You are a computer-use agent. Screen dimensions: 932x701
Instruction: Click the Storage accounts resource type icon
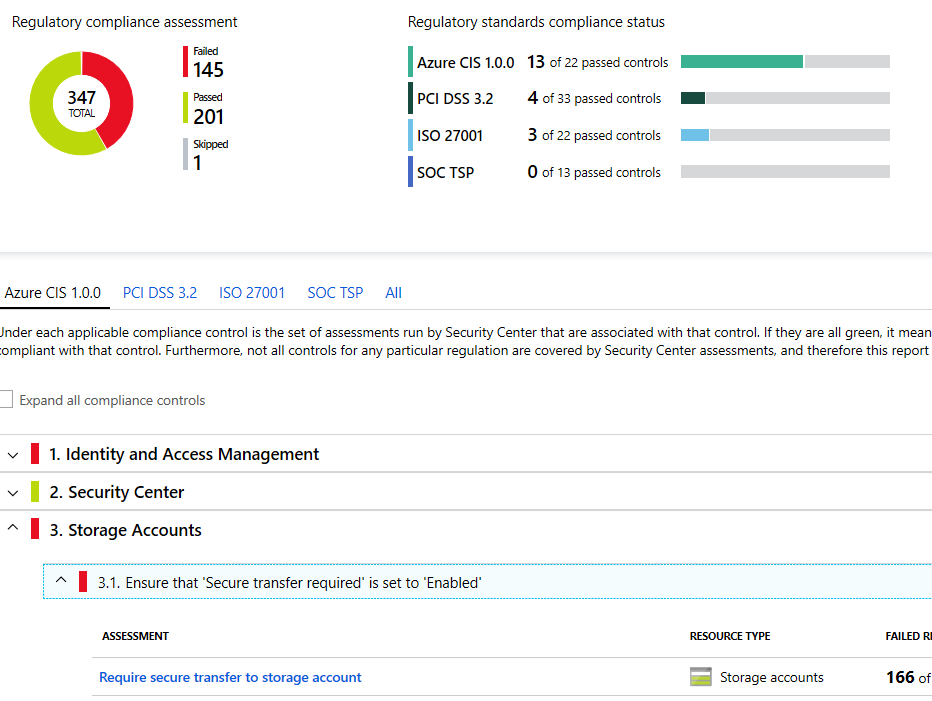click(x=701, y=676)
